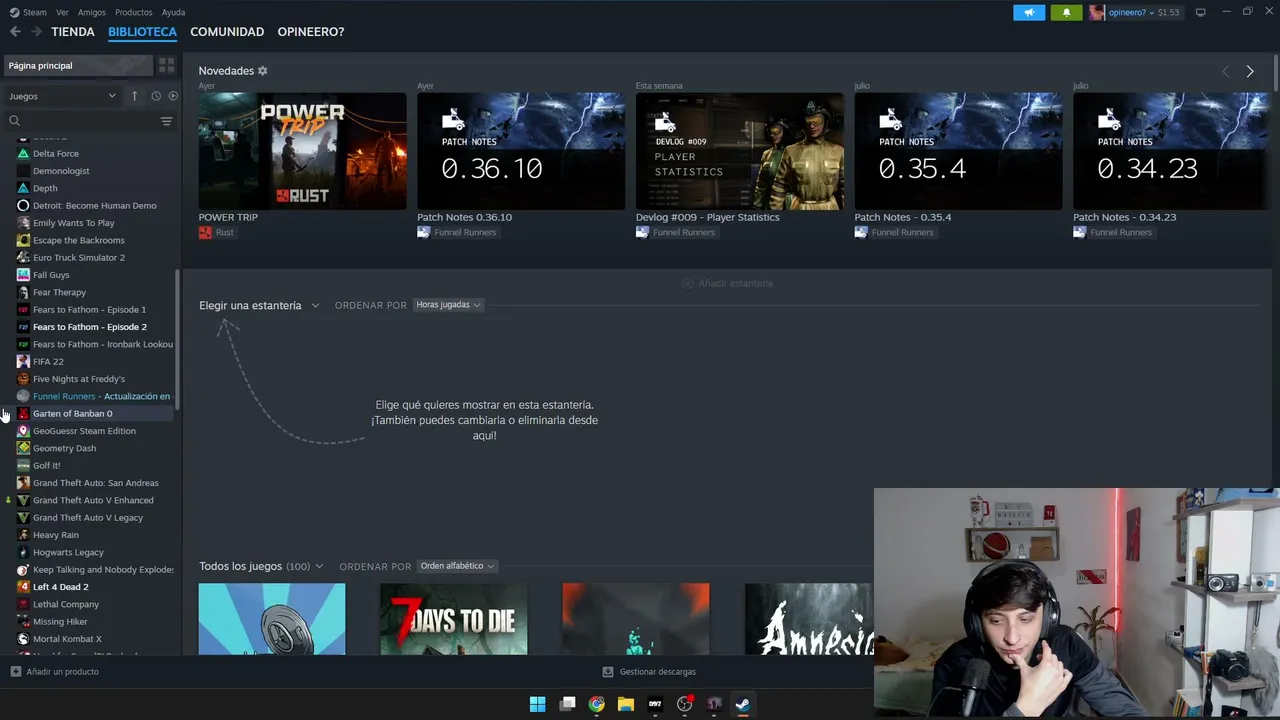Select Mortal Kombat X in the library list
Image resolution: width=1280 pixels, height=720 pixels.
[x=67, y=639]
